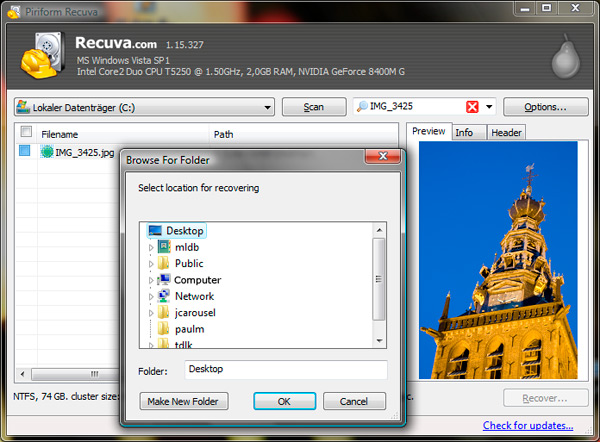Click the Folder text field showing Desktop
The image size is (600, 442).
click(x=286, y=369)
